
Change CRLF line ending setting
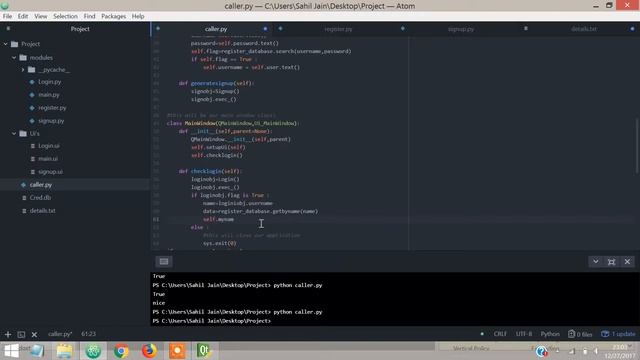500,334
